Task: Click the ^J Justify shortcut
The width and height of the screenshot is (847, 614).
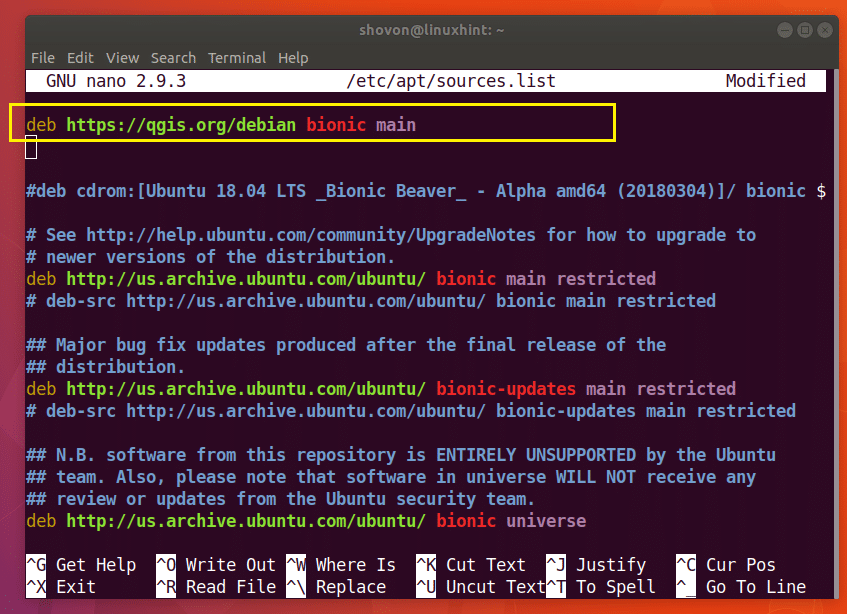Action: 596,565
